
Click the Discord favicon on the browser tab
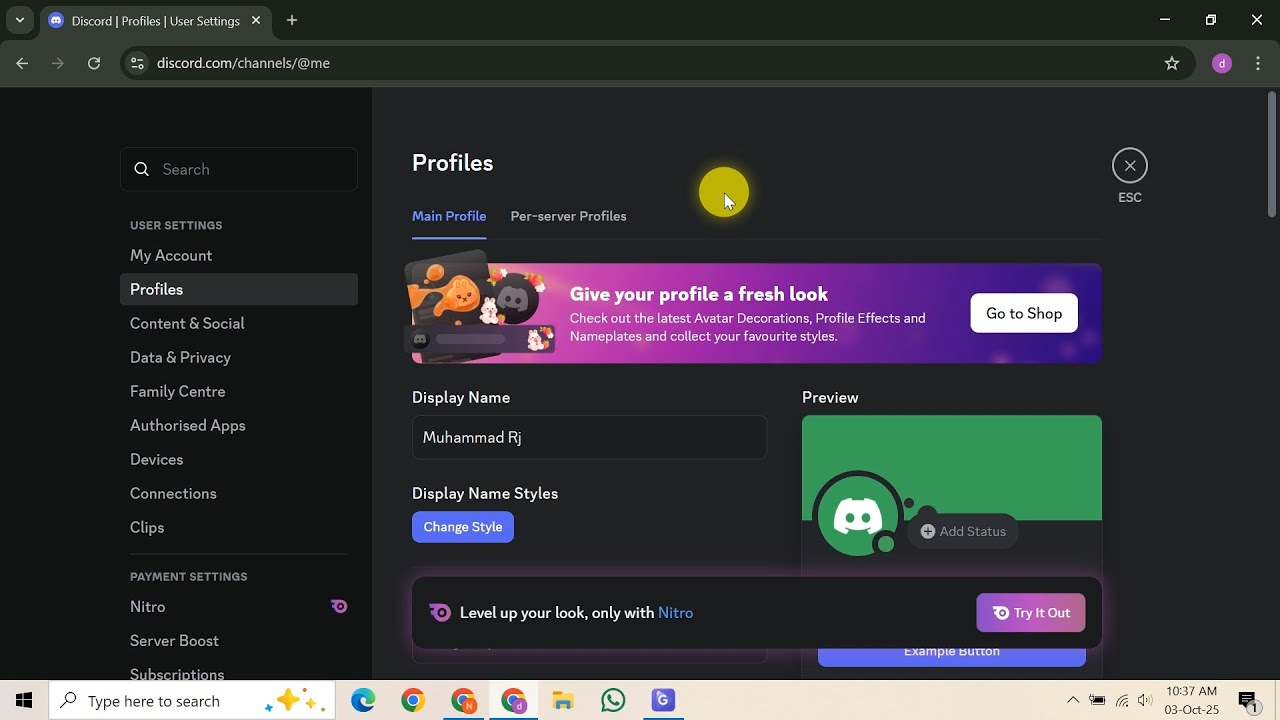(x=56, y=20)
